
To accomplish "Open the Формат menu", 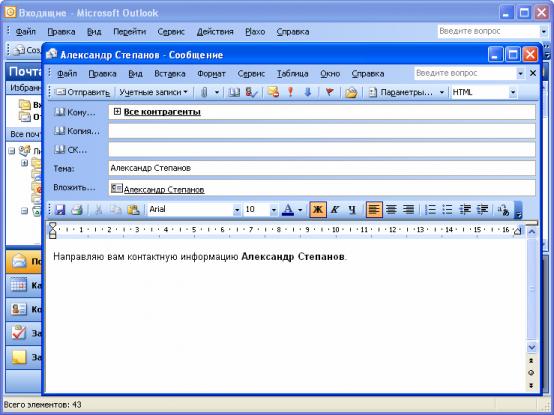I will pos(211,73).
